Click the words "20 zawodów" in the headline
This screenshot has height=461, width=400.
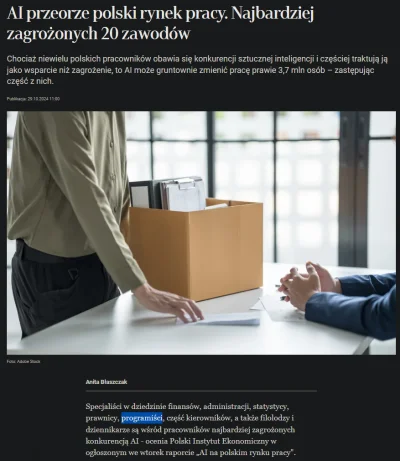pyautogui.click(x=145, y=34)
